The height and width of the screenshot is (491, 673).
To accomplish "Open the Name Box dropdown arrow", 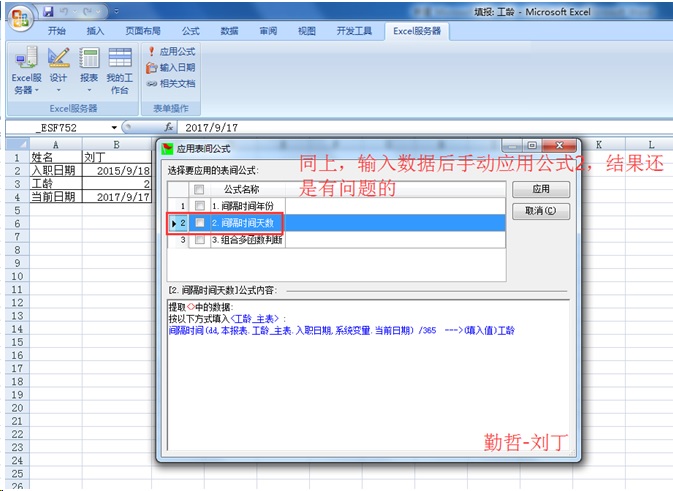I will [x=114, y=128].
